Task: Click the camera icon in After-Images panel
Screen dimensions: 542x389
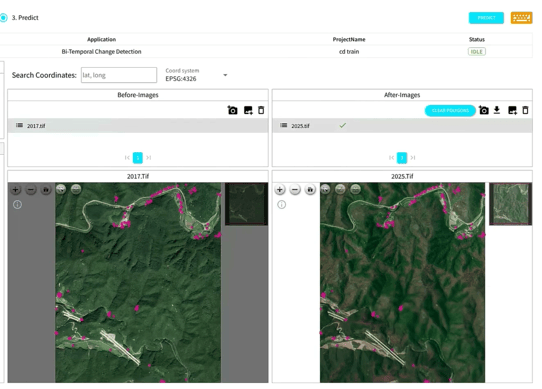Action: 484,110
